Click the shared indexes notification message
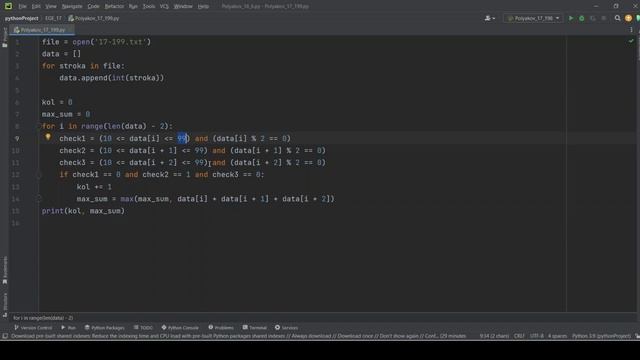Image resolution: width=640 pixels, height=360 pixels. (x=238, y=336)
